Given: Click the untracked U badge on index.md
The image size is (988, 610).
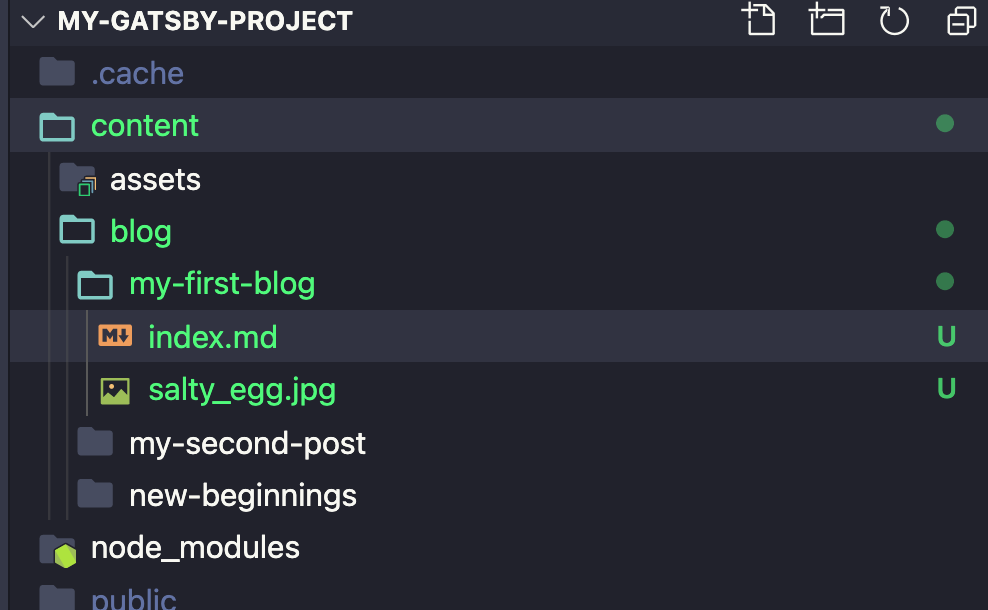Looking at the screenshot, I should [945, 337].
